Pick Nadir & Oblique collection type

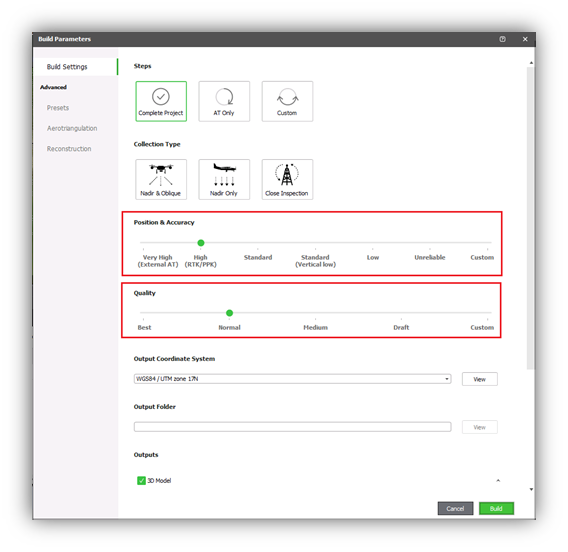tap(161, 179)
